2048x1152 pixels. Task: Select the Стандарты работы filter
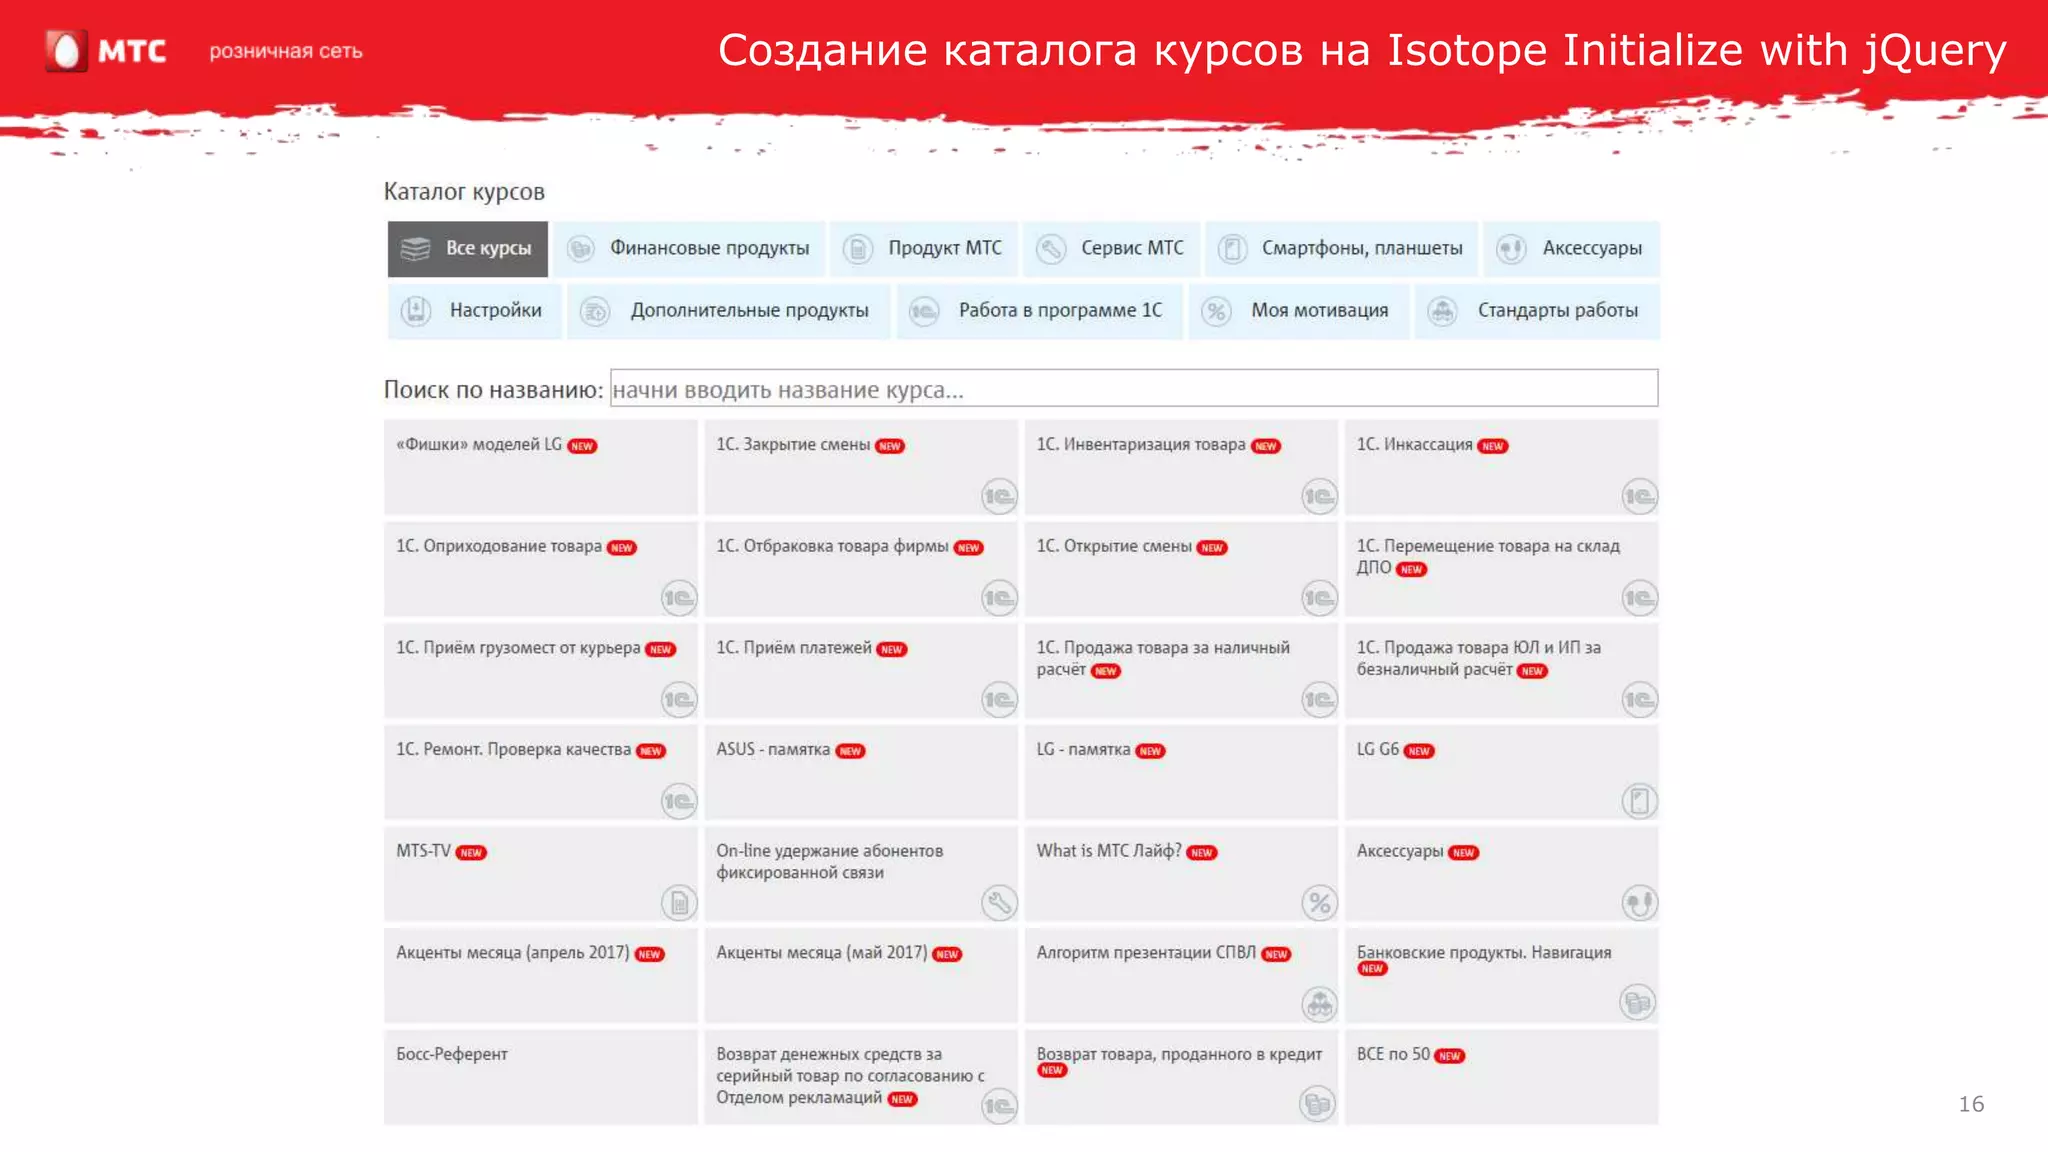click(x=1537, y=311)
